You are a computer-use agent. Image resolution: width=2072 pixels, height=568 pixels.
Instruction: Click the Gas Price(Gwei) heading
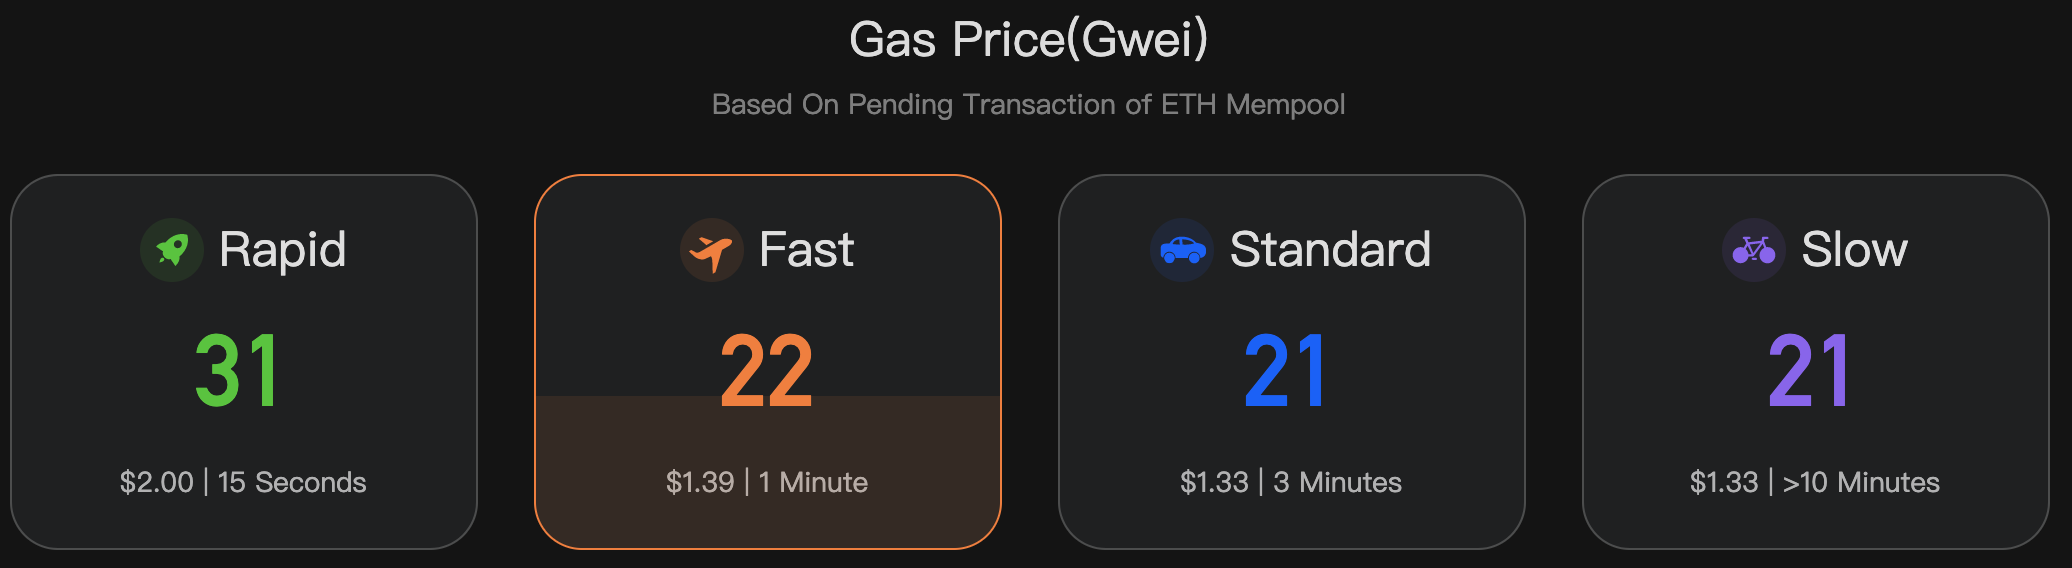1029,40
